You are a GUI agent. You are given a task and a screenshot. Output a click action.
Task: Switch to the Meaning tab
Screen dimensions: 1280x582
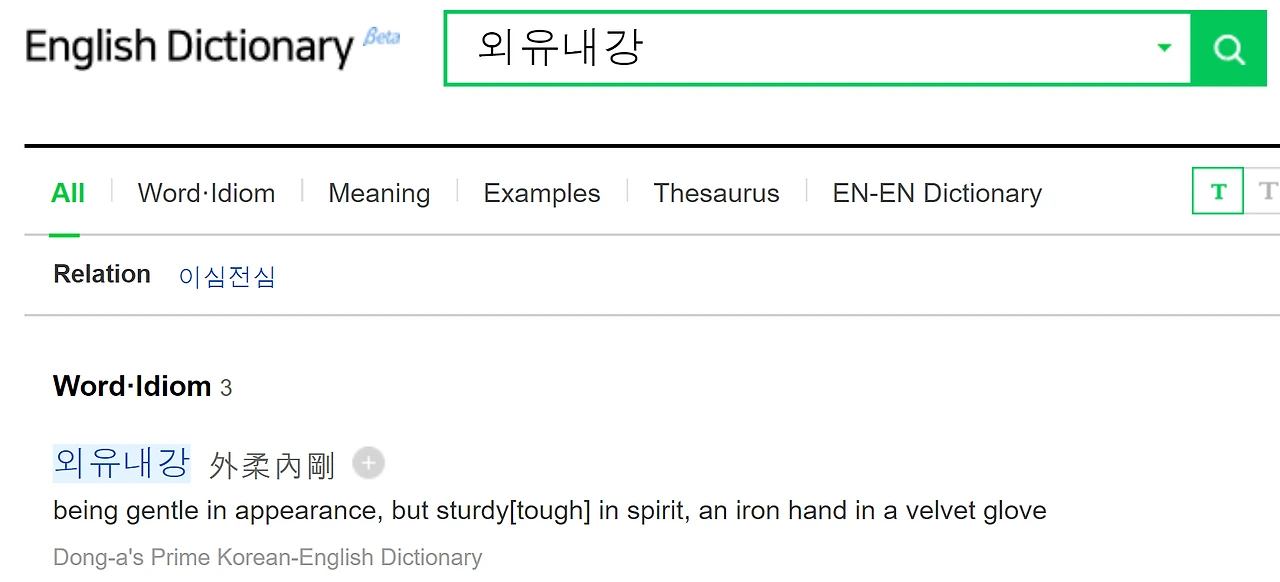379,193
